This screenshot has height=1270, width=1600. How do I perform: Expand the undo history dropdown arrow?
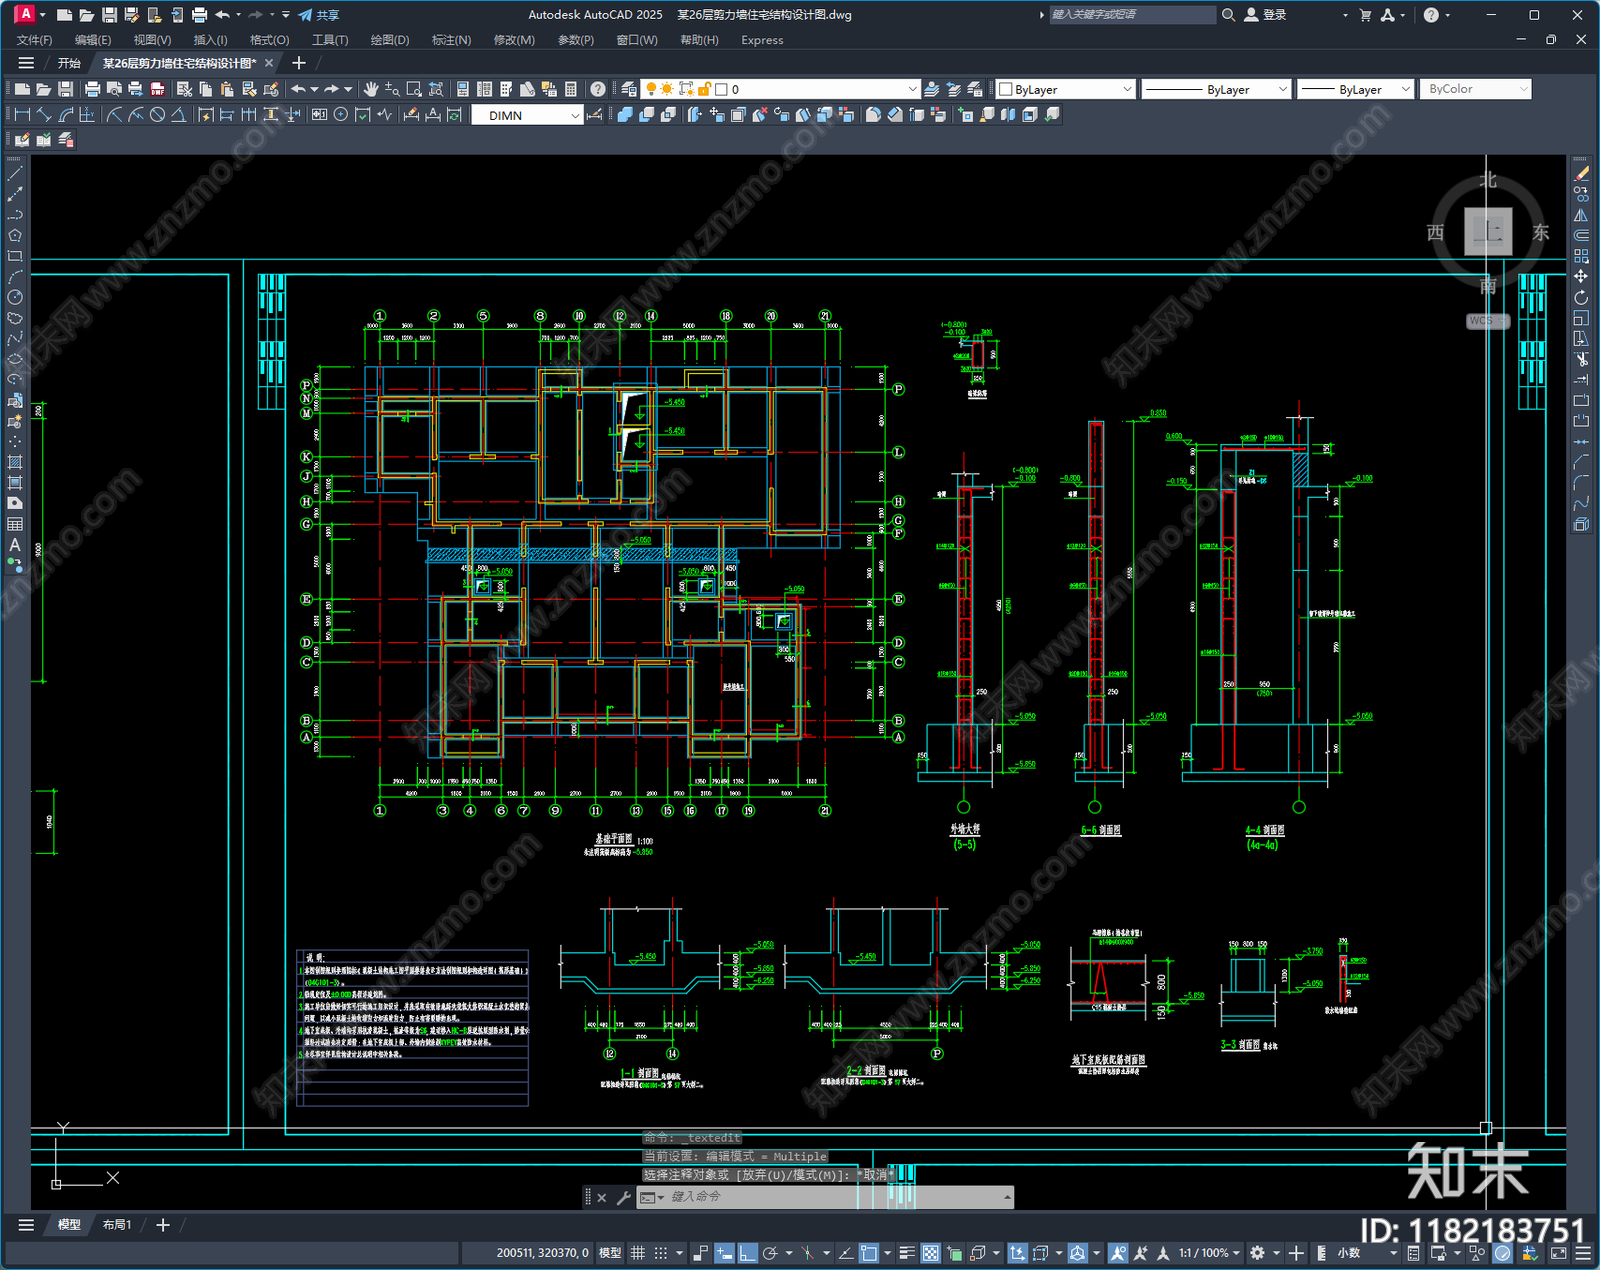[x=314, y=89]
